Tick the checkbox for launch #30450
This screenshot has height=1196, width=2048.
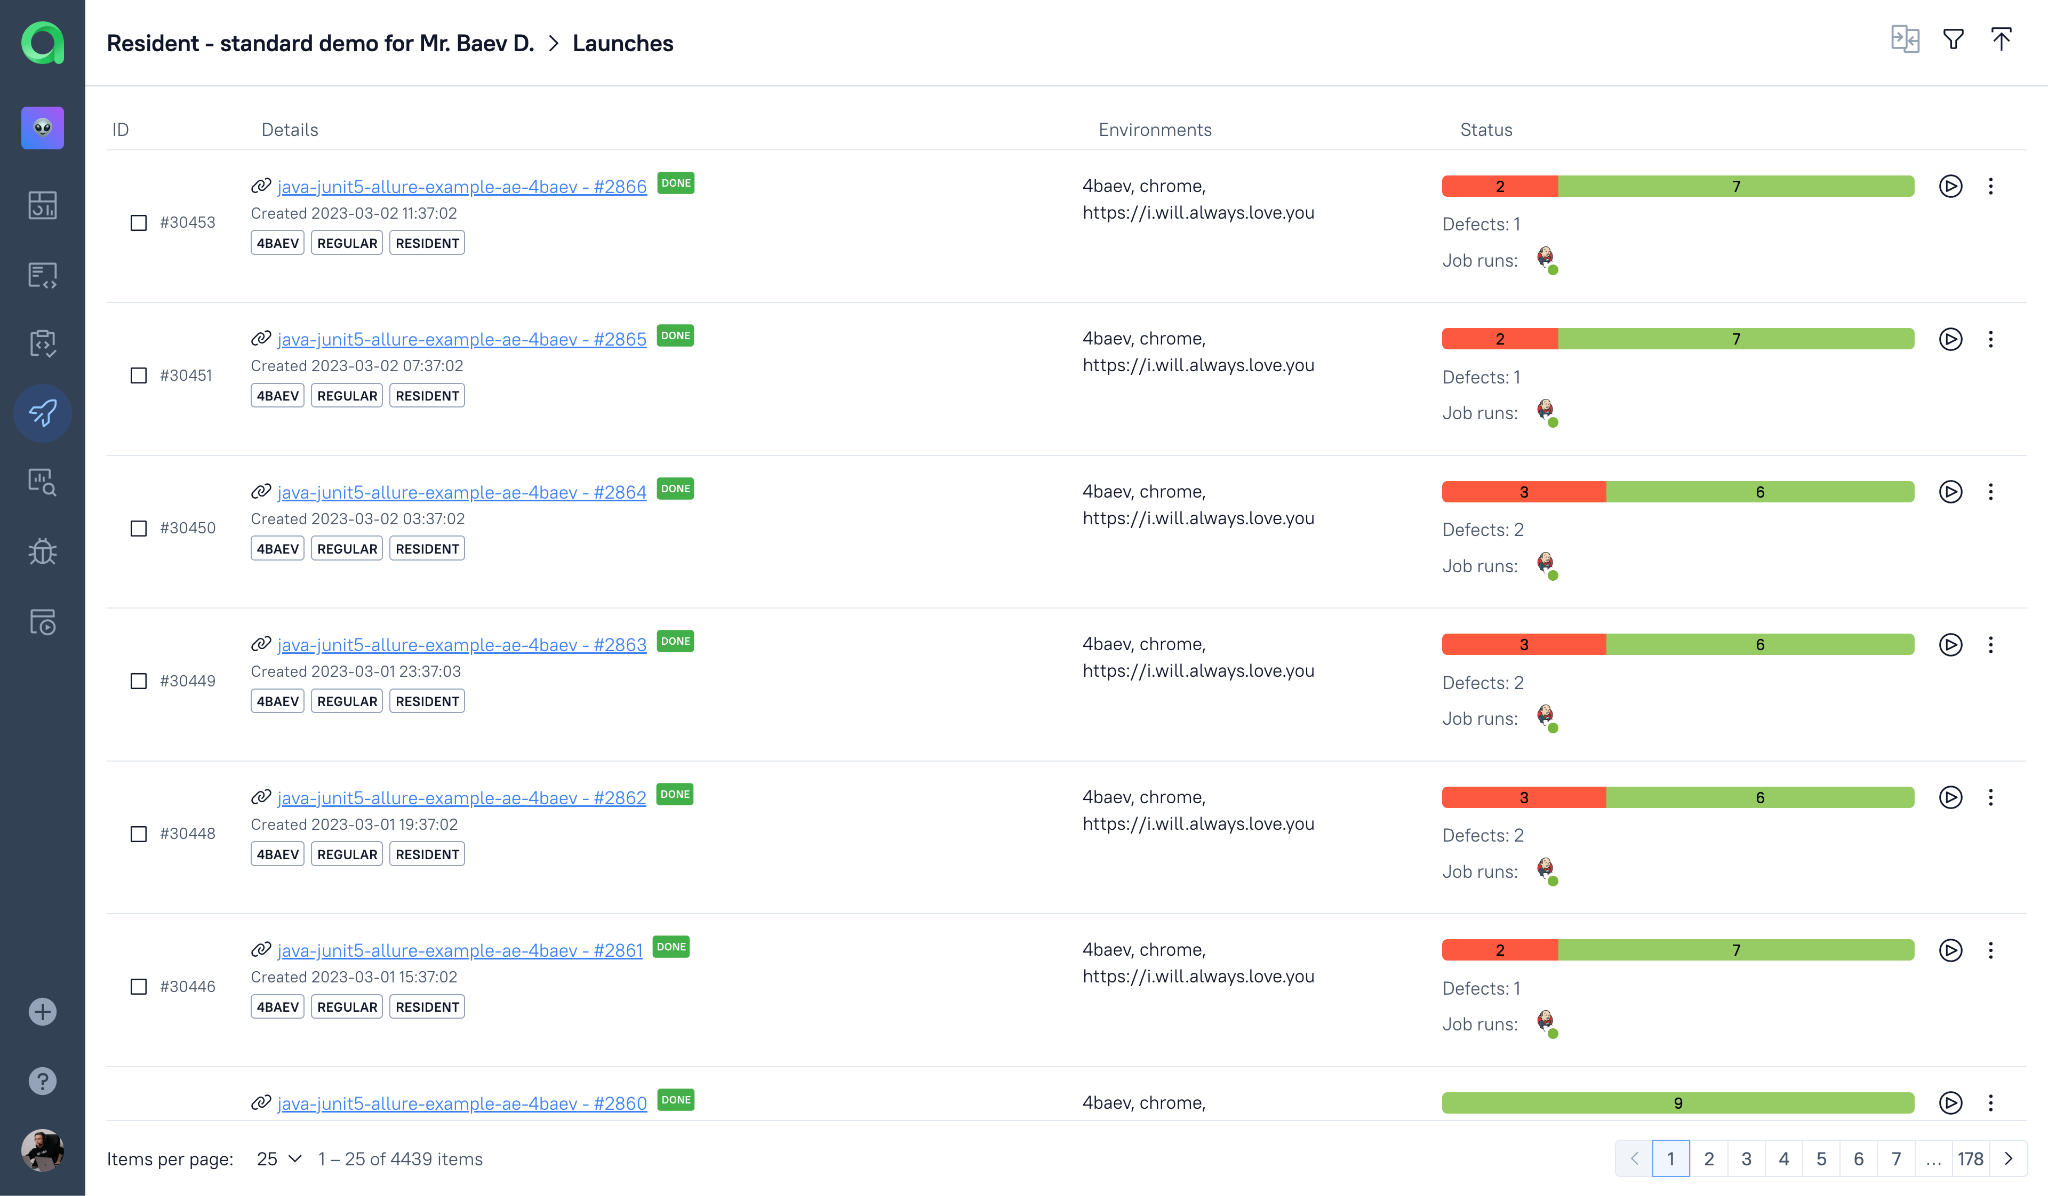pyautogui.click(x=139, y=528)
